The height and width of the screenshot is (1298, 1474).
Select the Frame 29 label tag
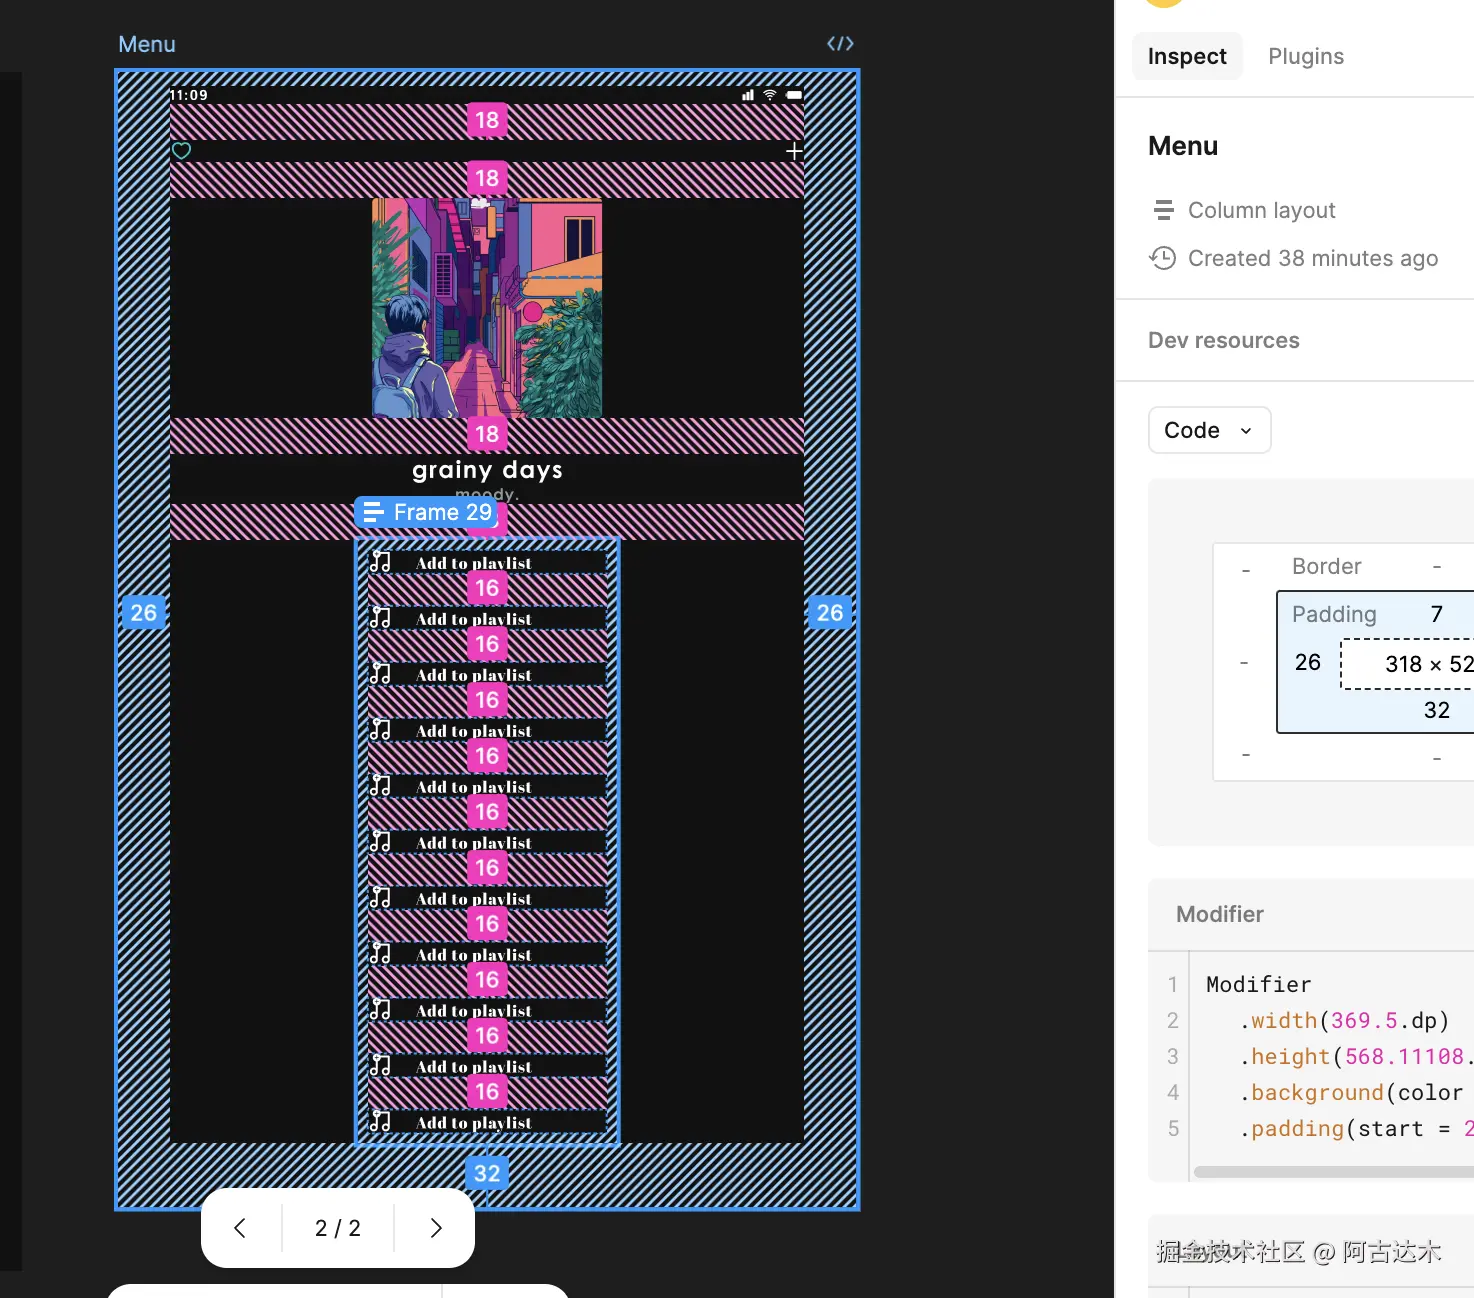[x=427, y=512]
